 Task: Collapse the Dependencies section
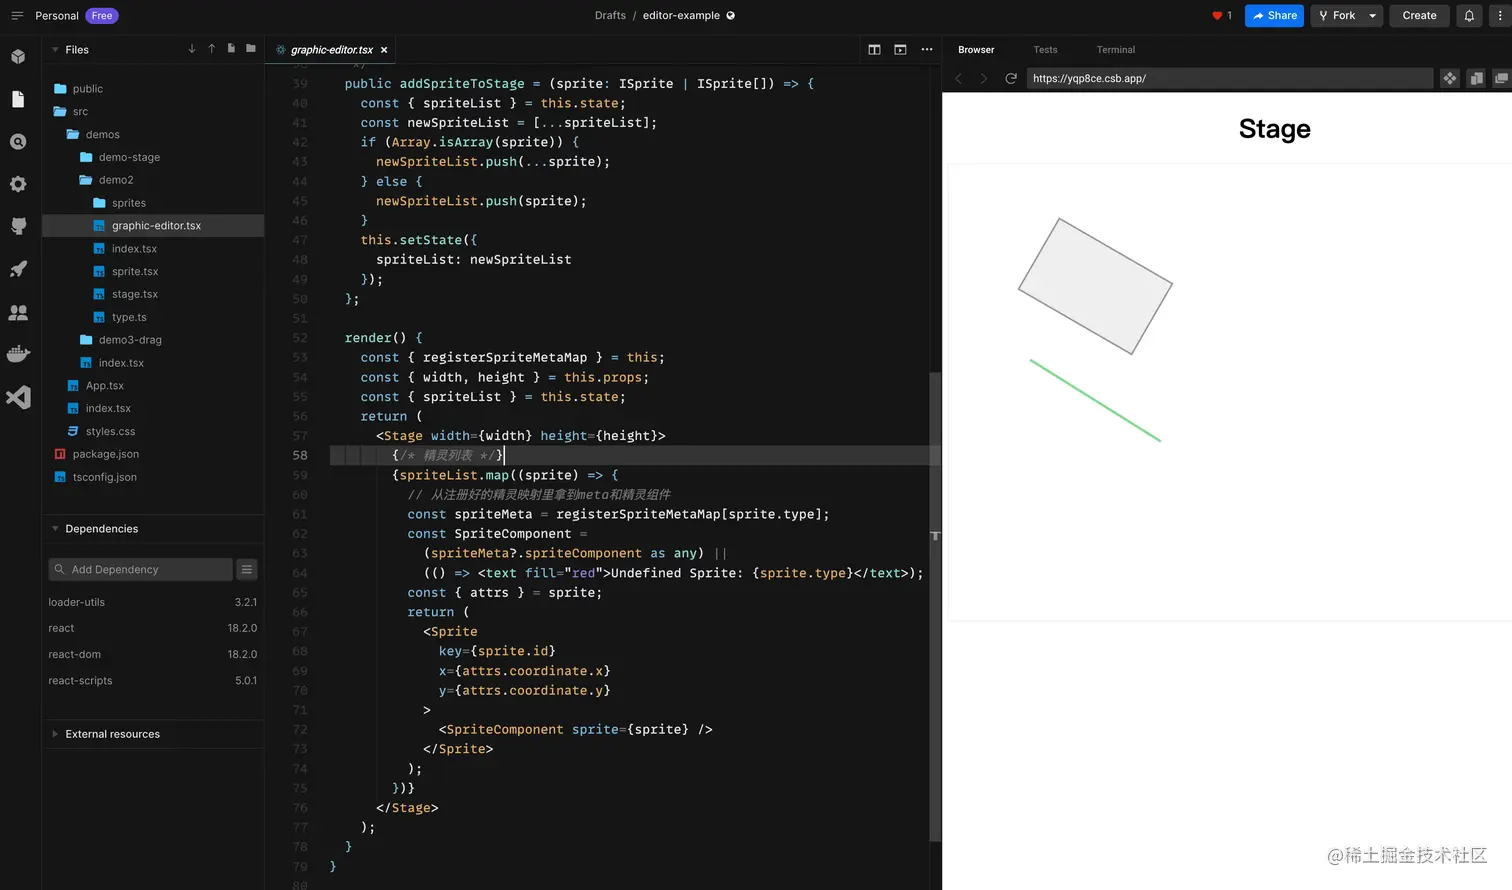pos(55,528)
